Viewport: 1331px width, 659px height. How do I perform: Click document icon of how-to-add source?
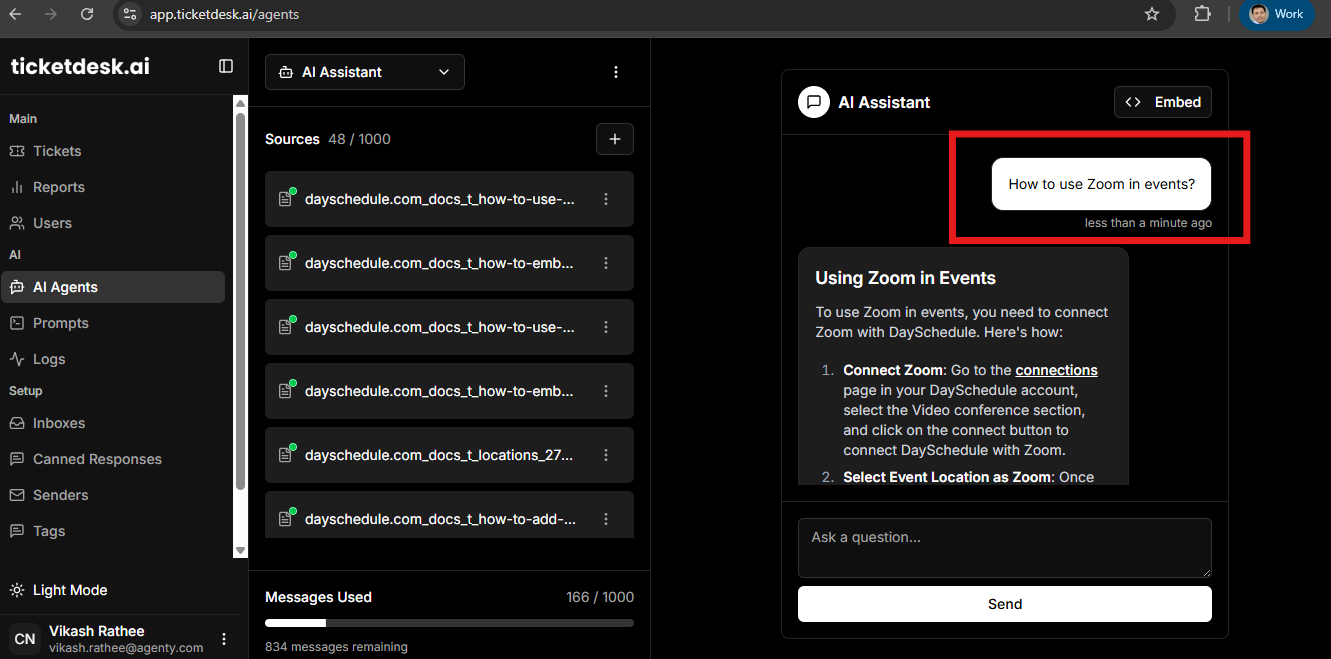click(285, 519)
